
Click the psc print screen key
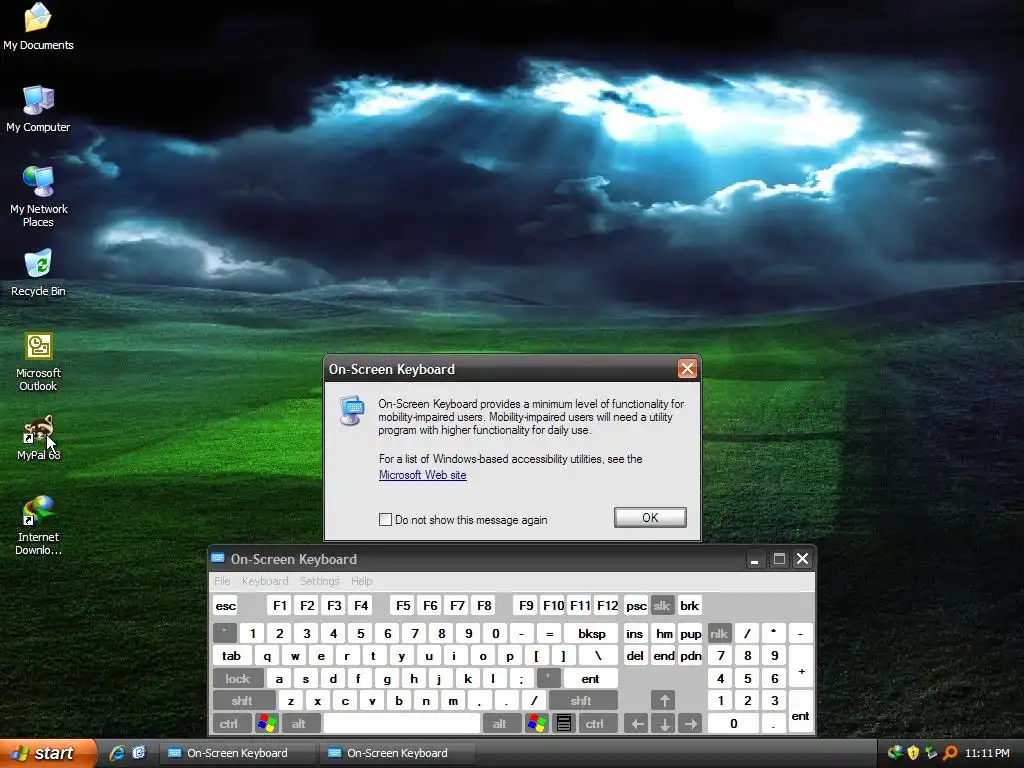click(636, 605)
